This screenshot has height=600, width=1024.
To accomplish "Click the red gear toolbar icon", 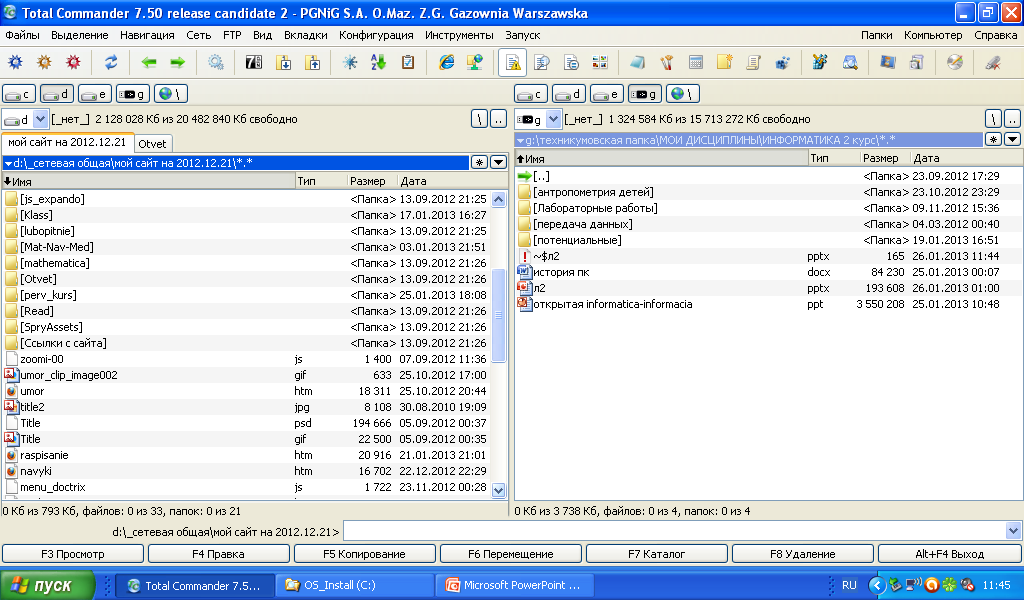I will [73, 63].
